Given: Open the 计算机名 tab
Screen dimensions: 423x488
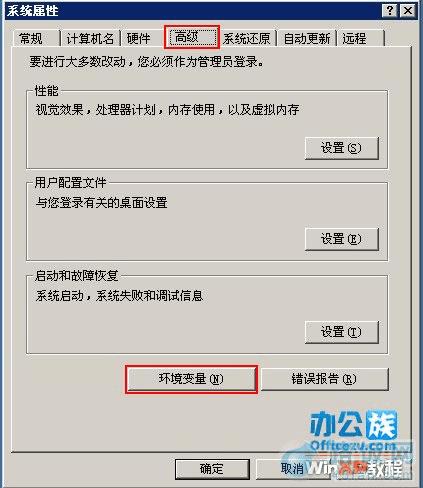Looking at the screenshot, I should [x=90, y=39].
